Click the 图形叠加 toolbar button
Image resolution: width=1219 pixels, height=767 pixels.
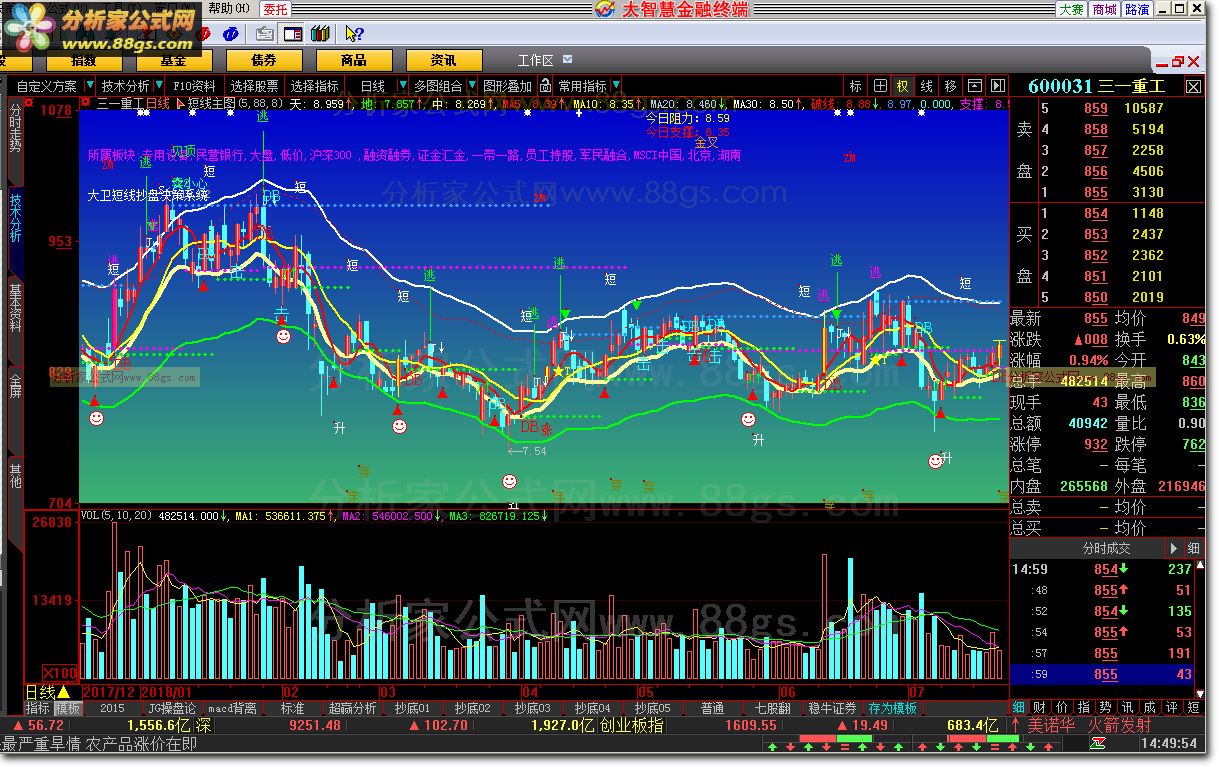point(508,86)
